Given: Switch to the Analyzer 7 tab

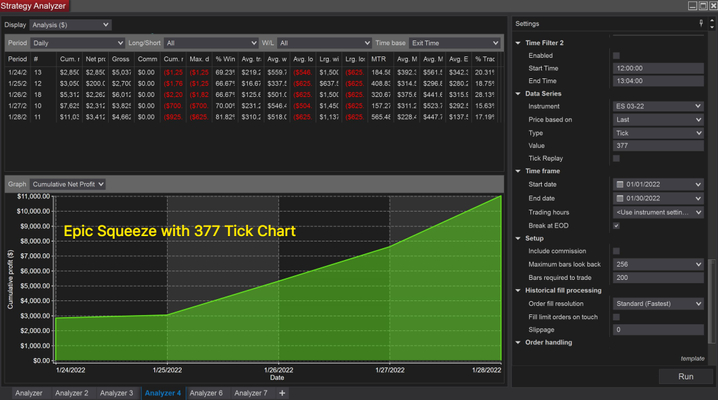Looking at the screenshot, I should [251, 393].
